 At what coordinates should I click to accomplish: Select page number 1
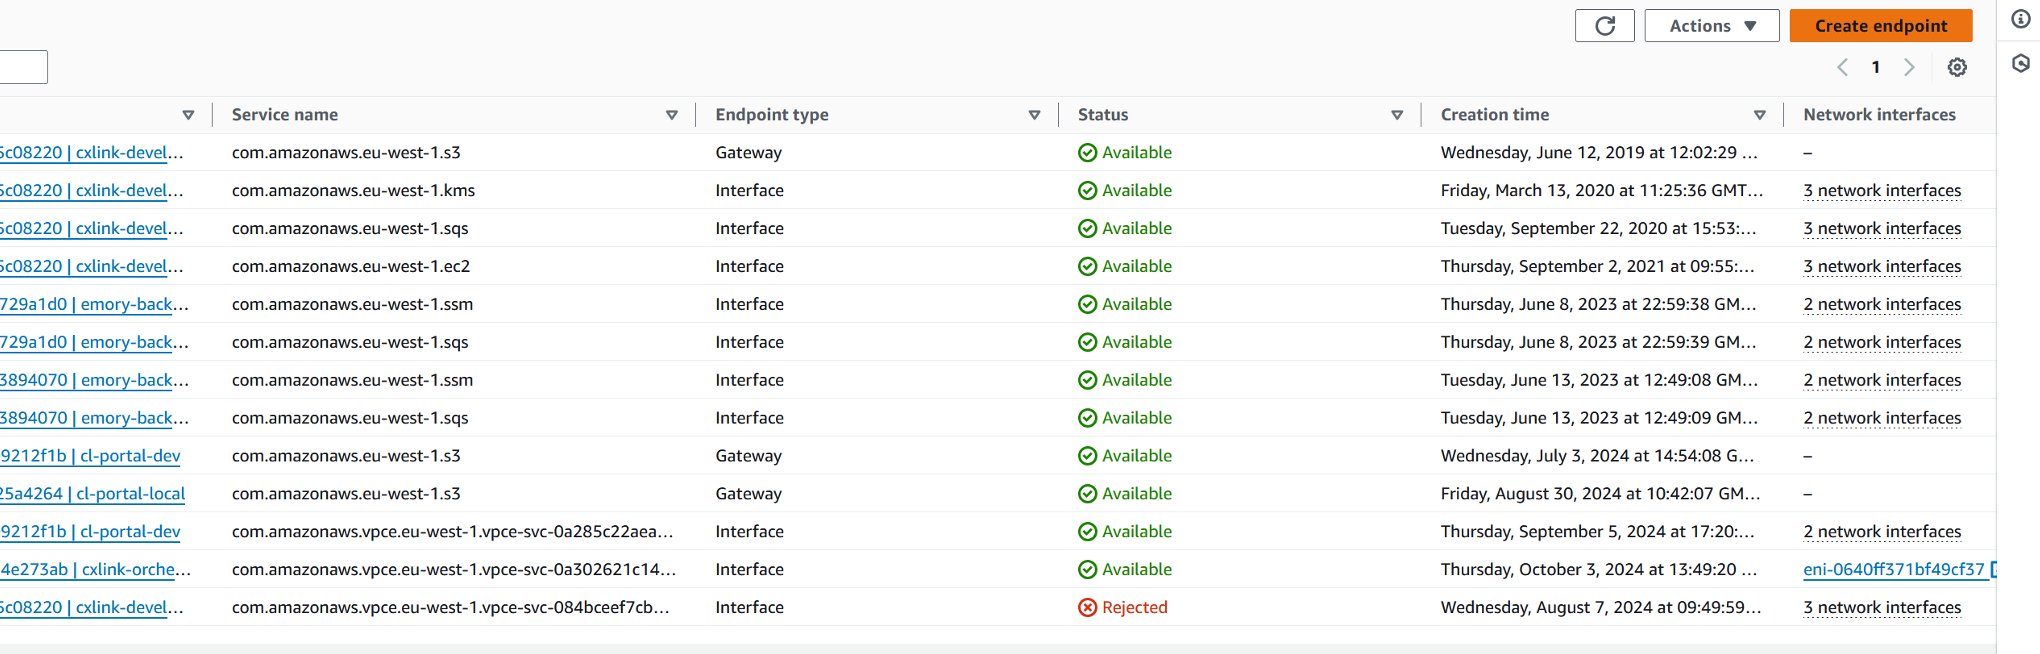(1876, 67)
